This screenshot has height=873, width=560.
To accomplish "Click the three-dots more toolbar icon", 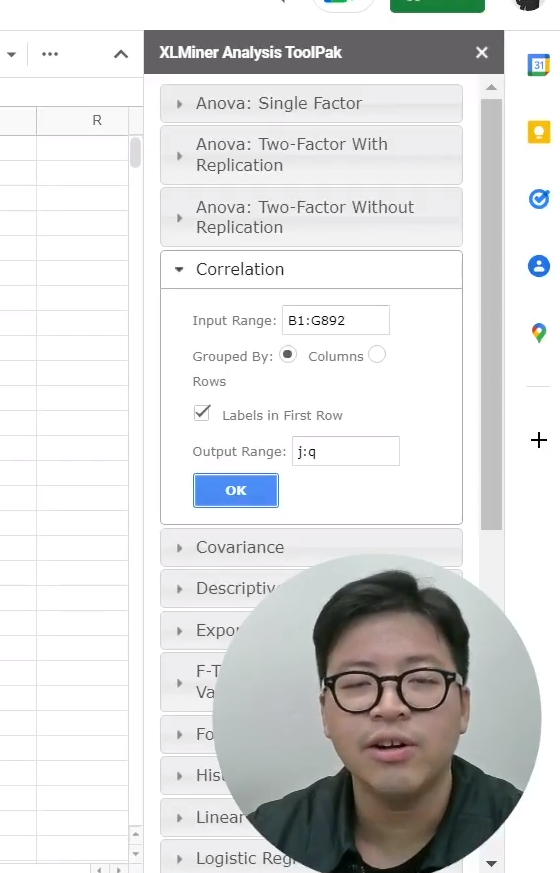I will tap(50, 54).
